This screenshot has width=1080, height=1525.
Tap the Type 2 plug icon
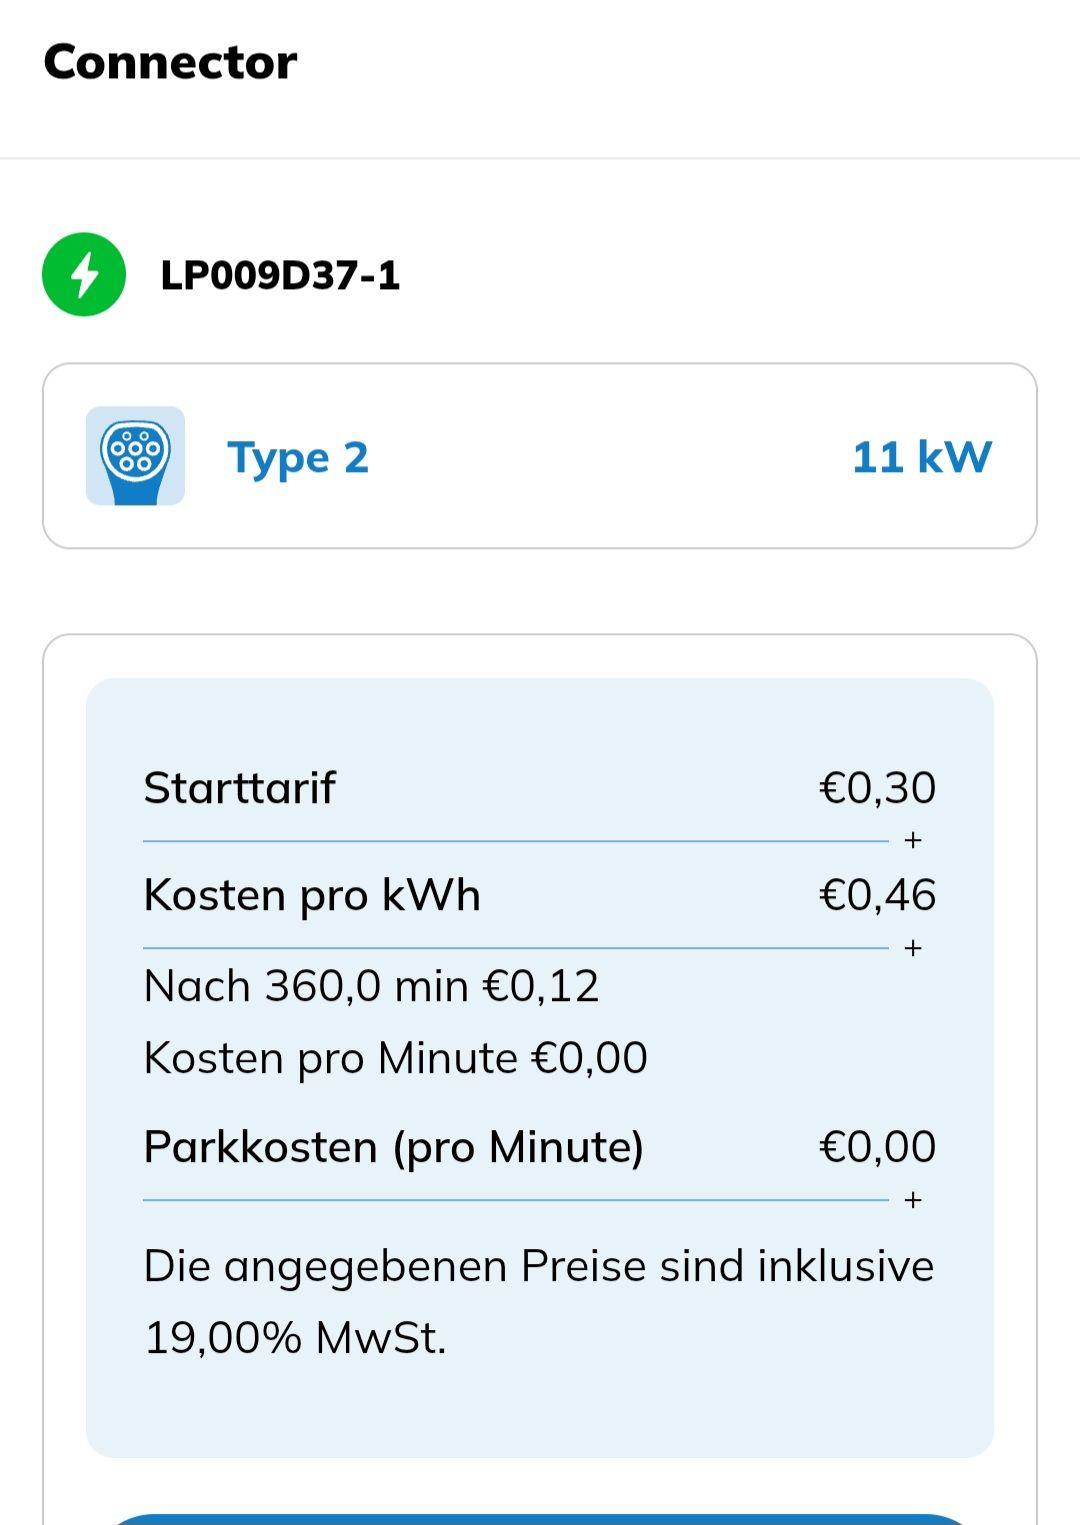click(x=135, y=456)
